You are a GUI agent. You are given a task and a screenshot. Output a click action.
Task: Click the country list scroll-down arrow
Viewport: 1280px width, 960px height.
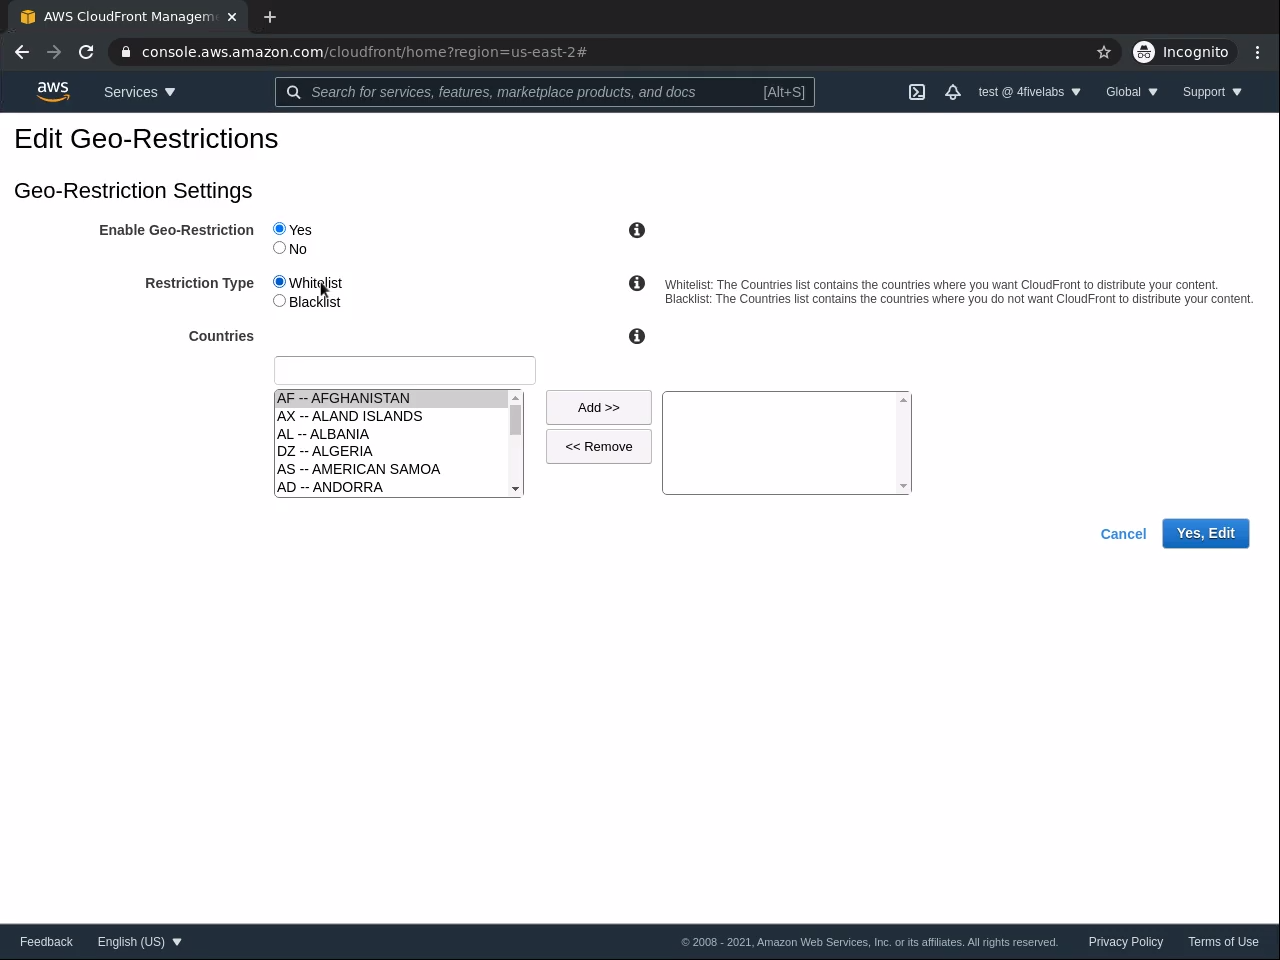pos(516,489)
